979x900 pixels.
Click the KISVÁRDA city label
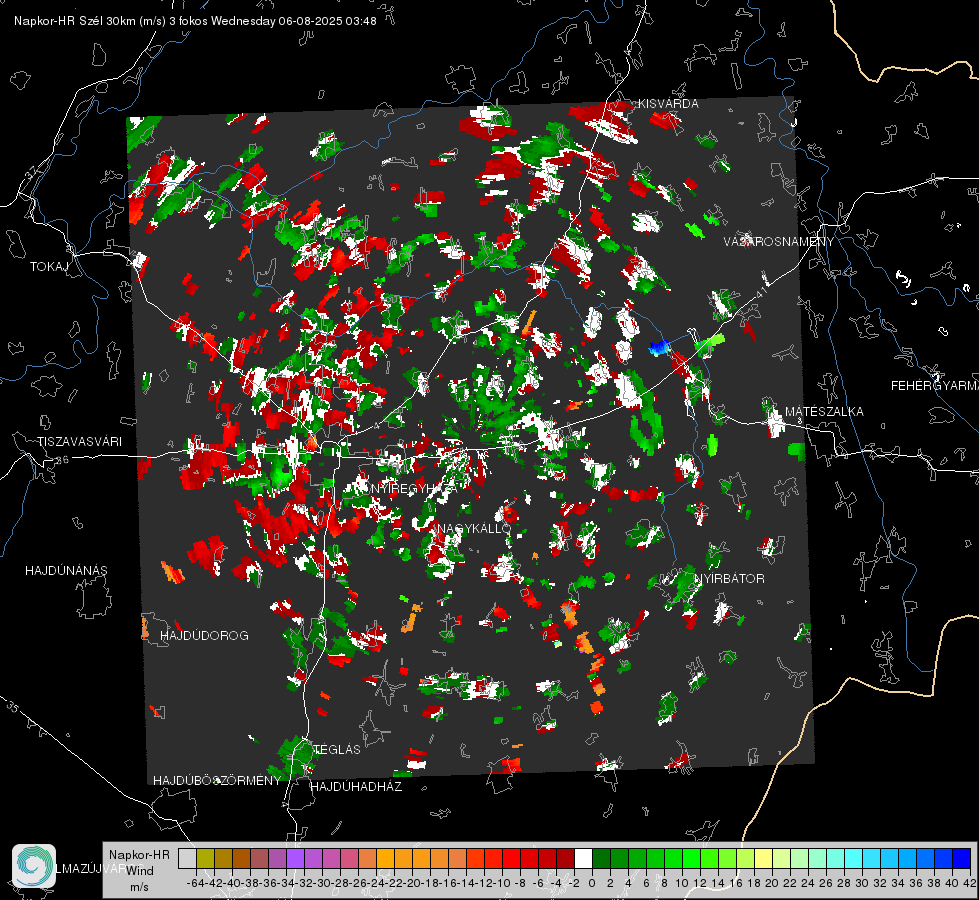click(x=667, y=104)
